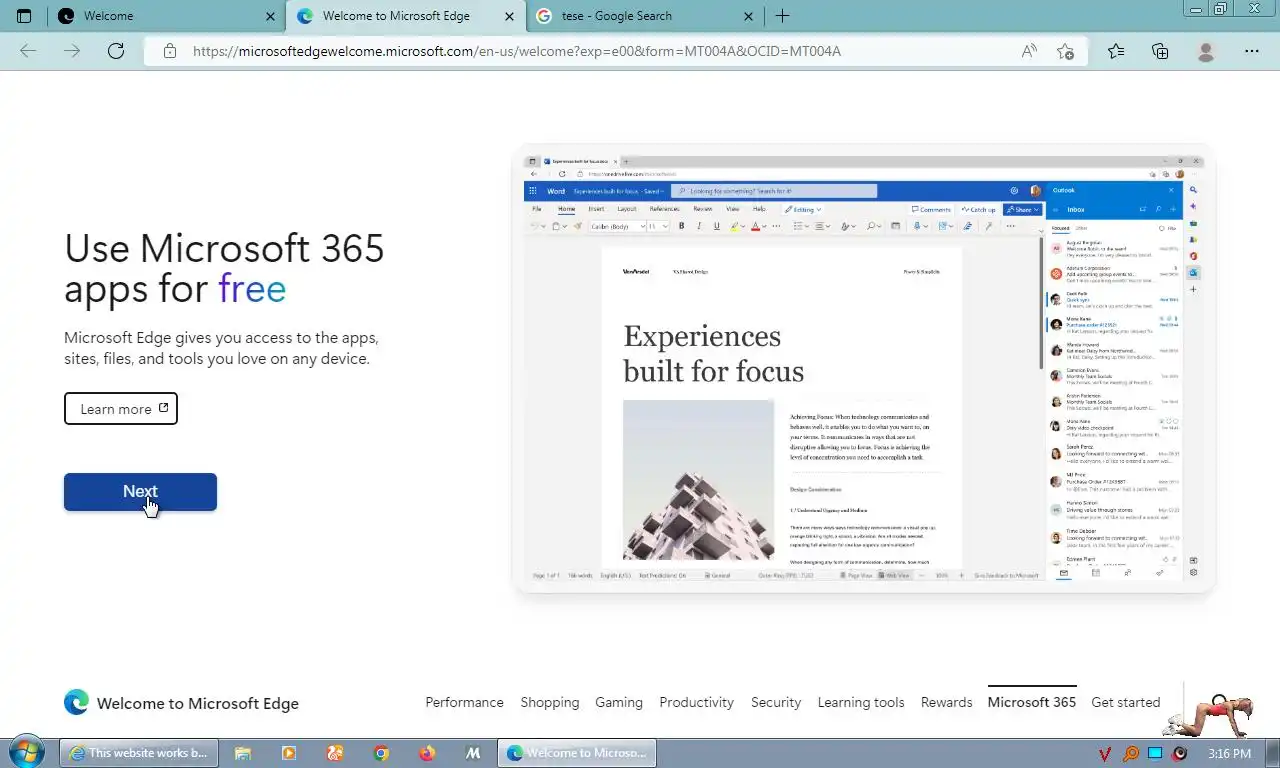1280x768 pixels.
Task: Open the 'Rewards' section
Action: (947, 702)
